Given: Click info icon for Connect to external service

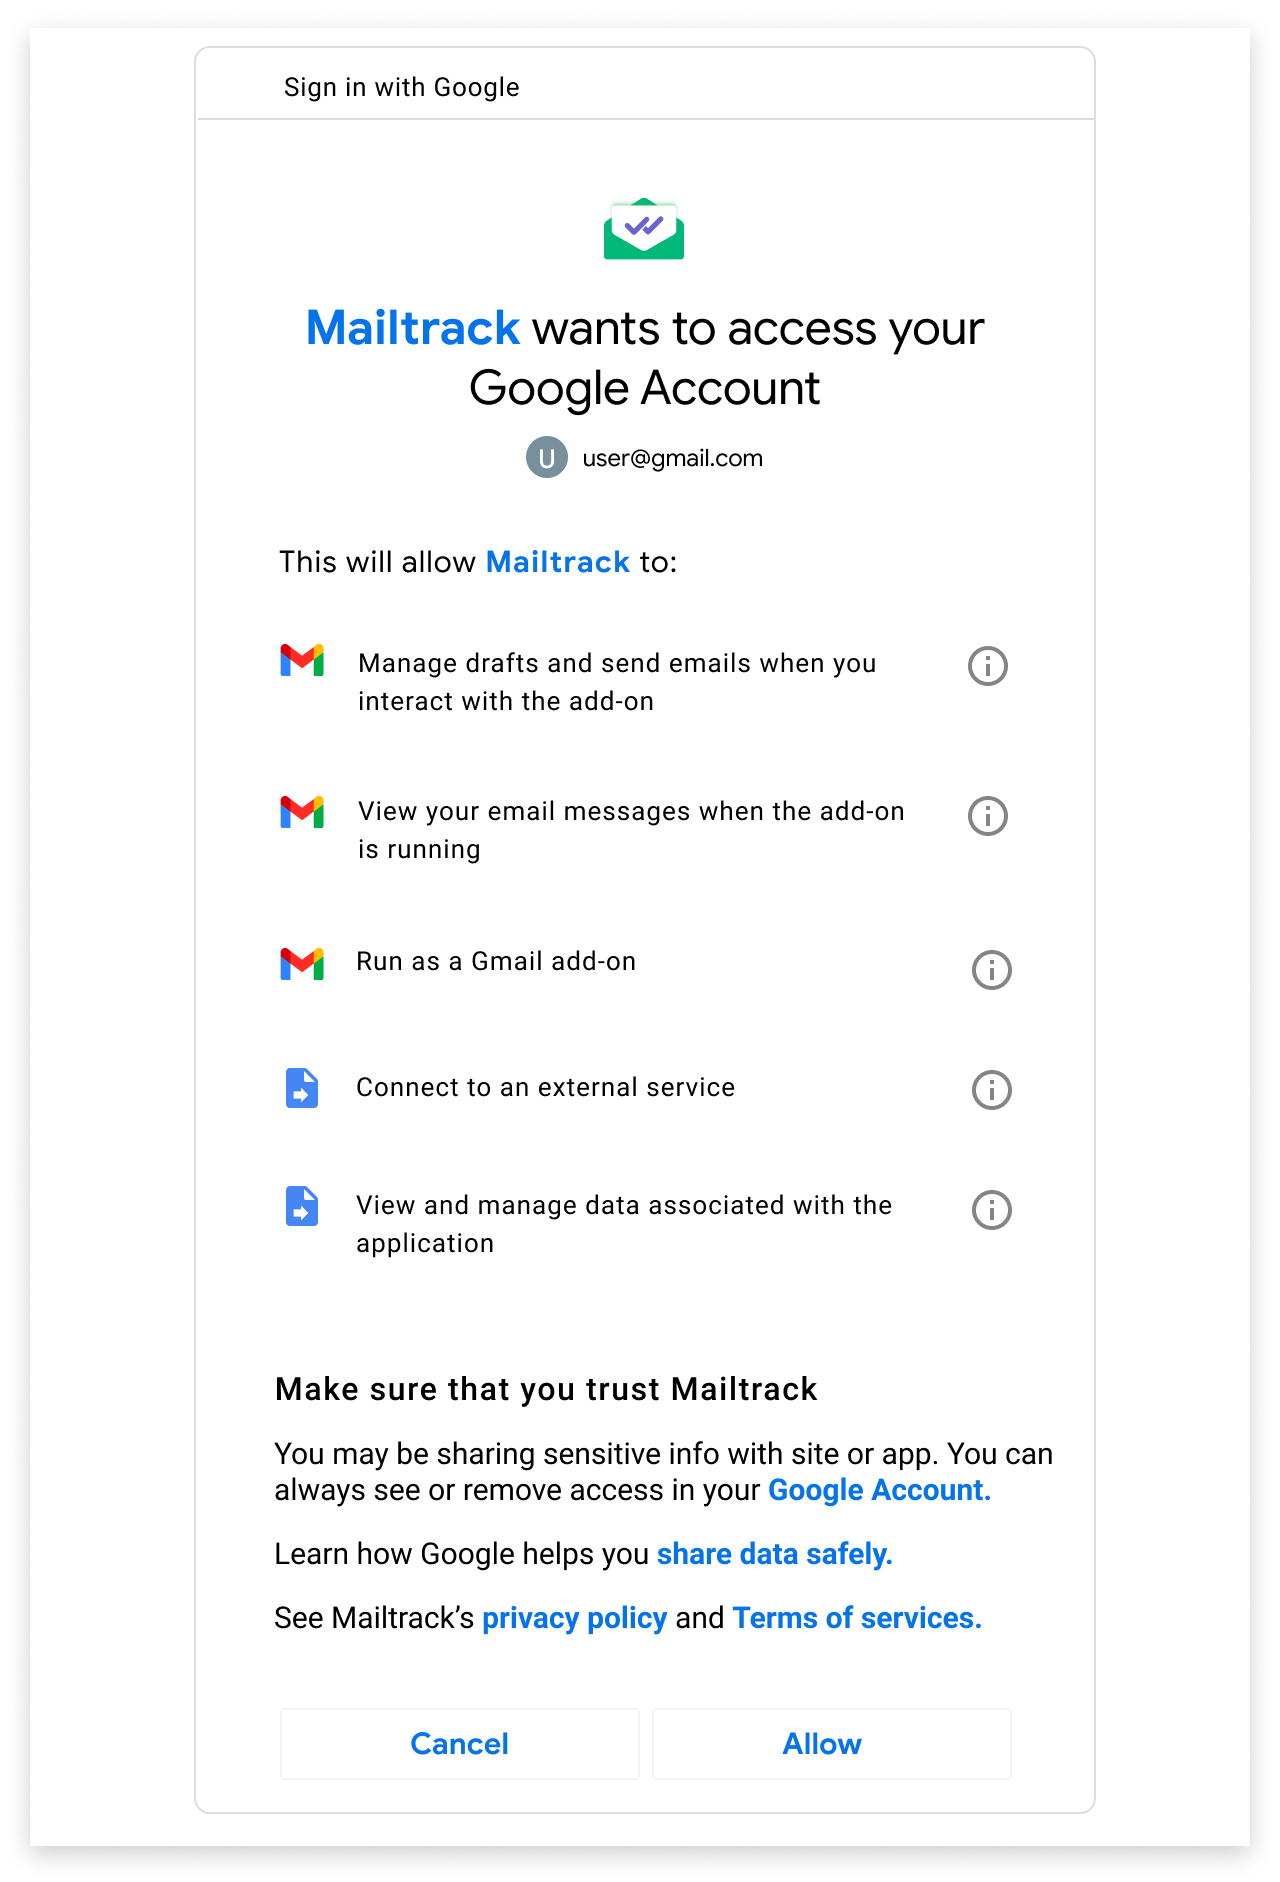Looking at the screenshot, I should click(992, 1090).
